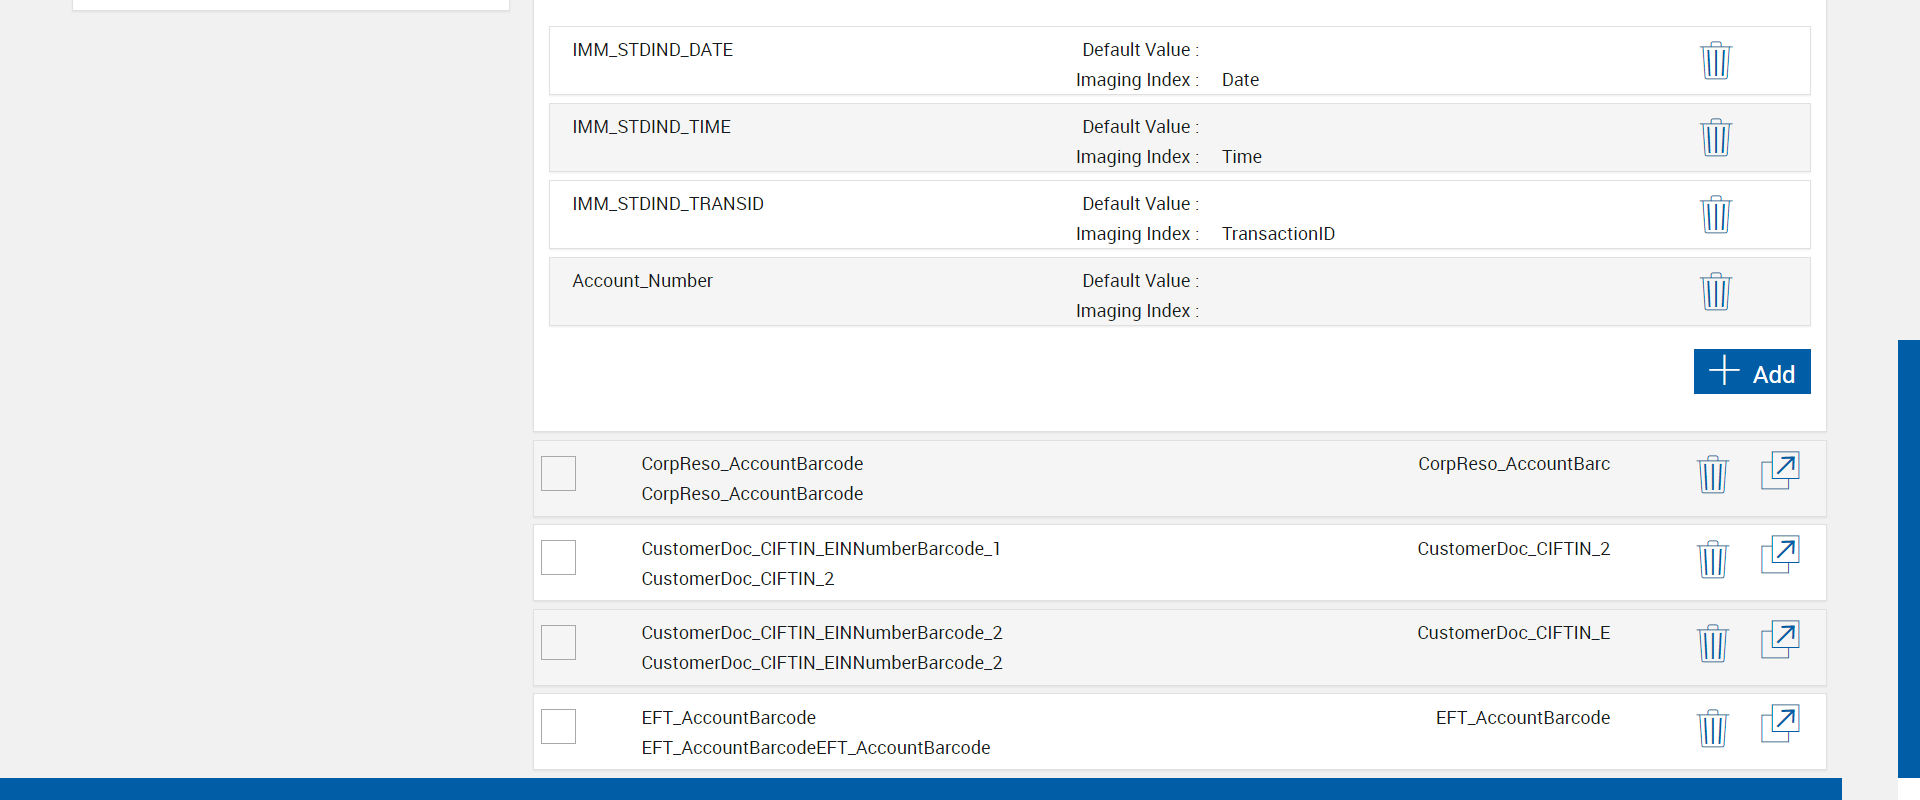Click the CustomerDoc_CIFTIN_2 subtitle text

[x=737, y=579]
